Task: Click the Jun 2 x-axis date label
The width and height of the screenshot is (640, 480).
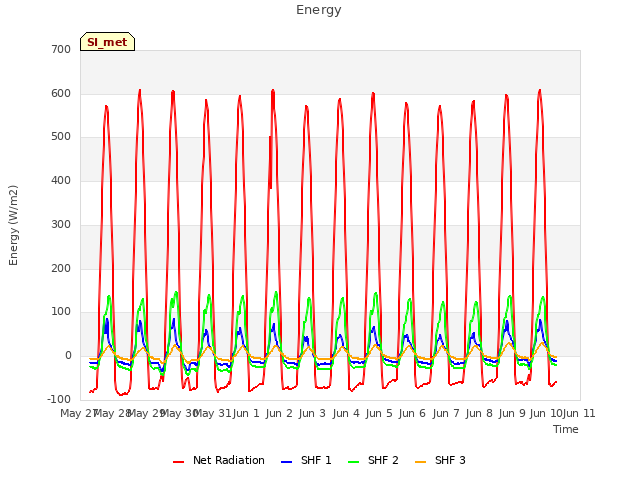Action: click(x=279, y=413)
